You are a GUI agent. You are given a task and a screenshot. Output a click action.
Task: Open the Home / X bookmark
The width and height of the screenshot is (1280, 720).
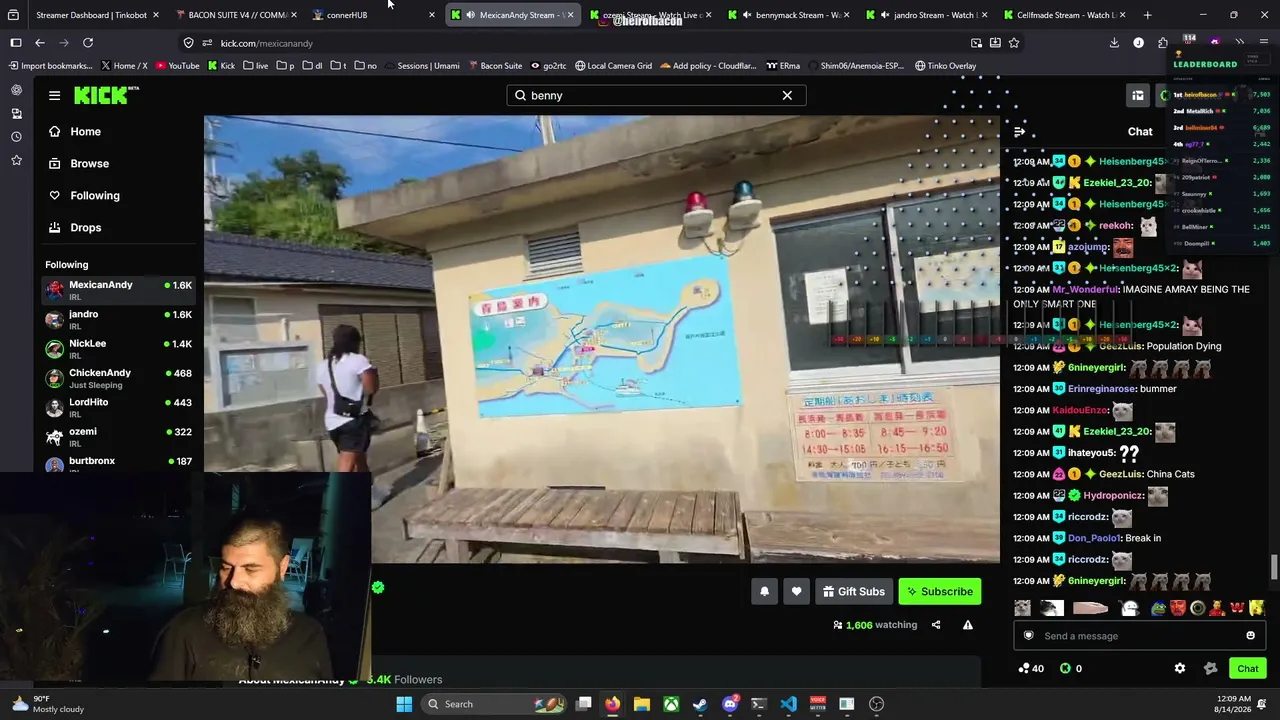(x=124, y=66)
